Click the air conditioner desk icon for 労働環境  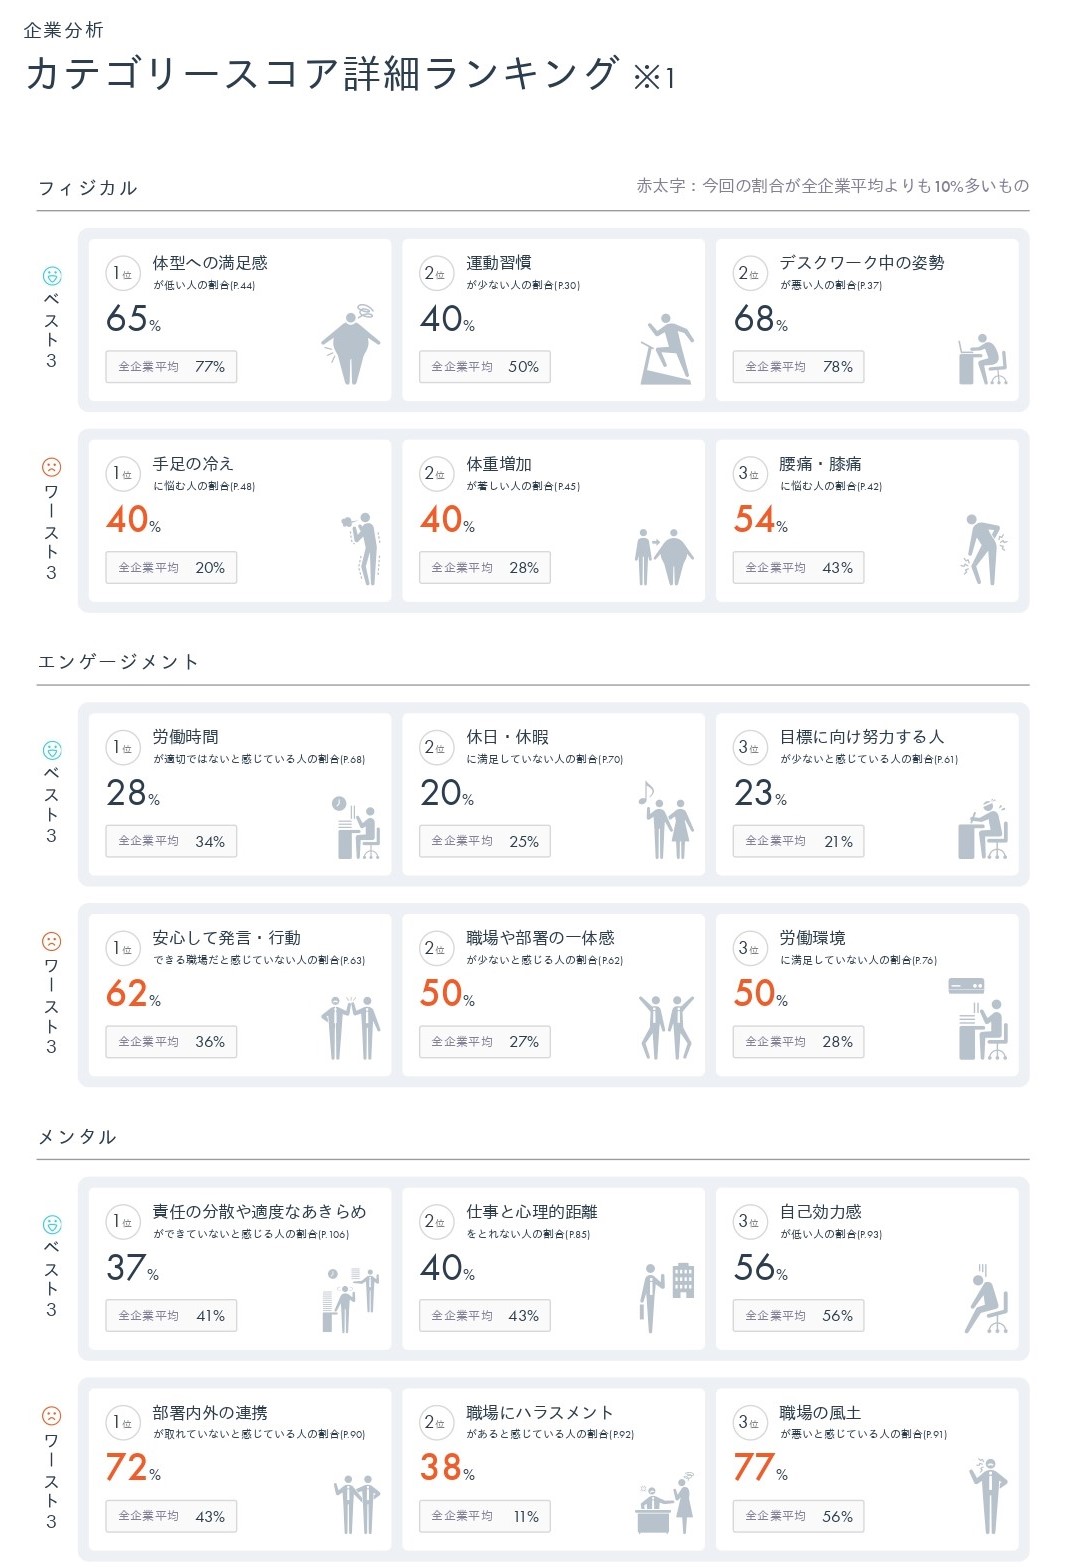[978, 1020]
